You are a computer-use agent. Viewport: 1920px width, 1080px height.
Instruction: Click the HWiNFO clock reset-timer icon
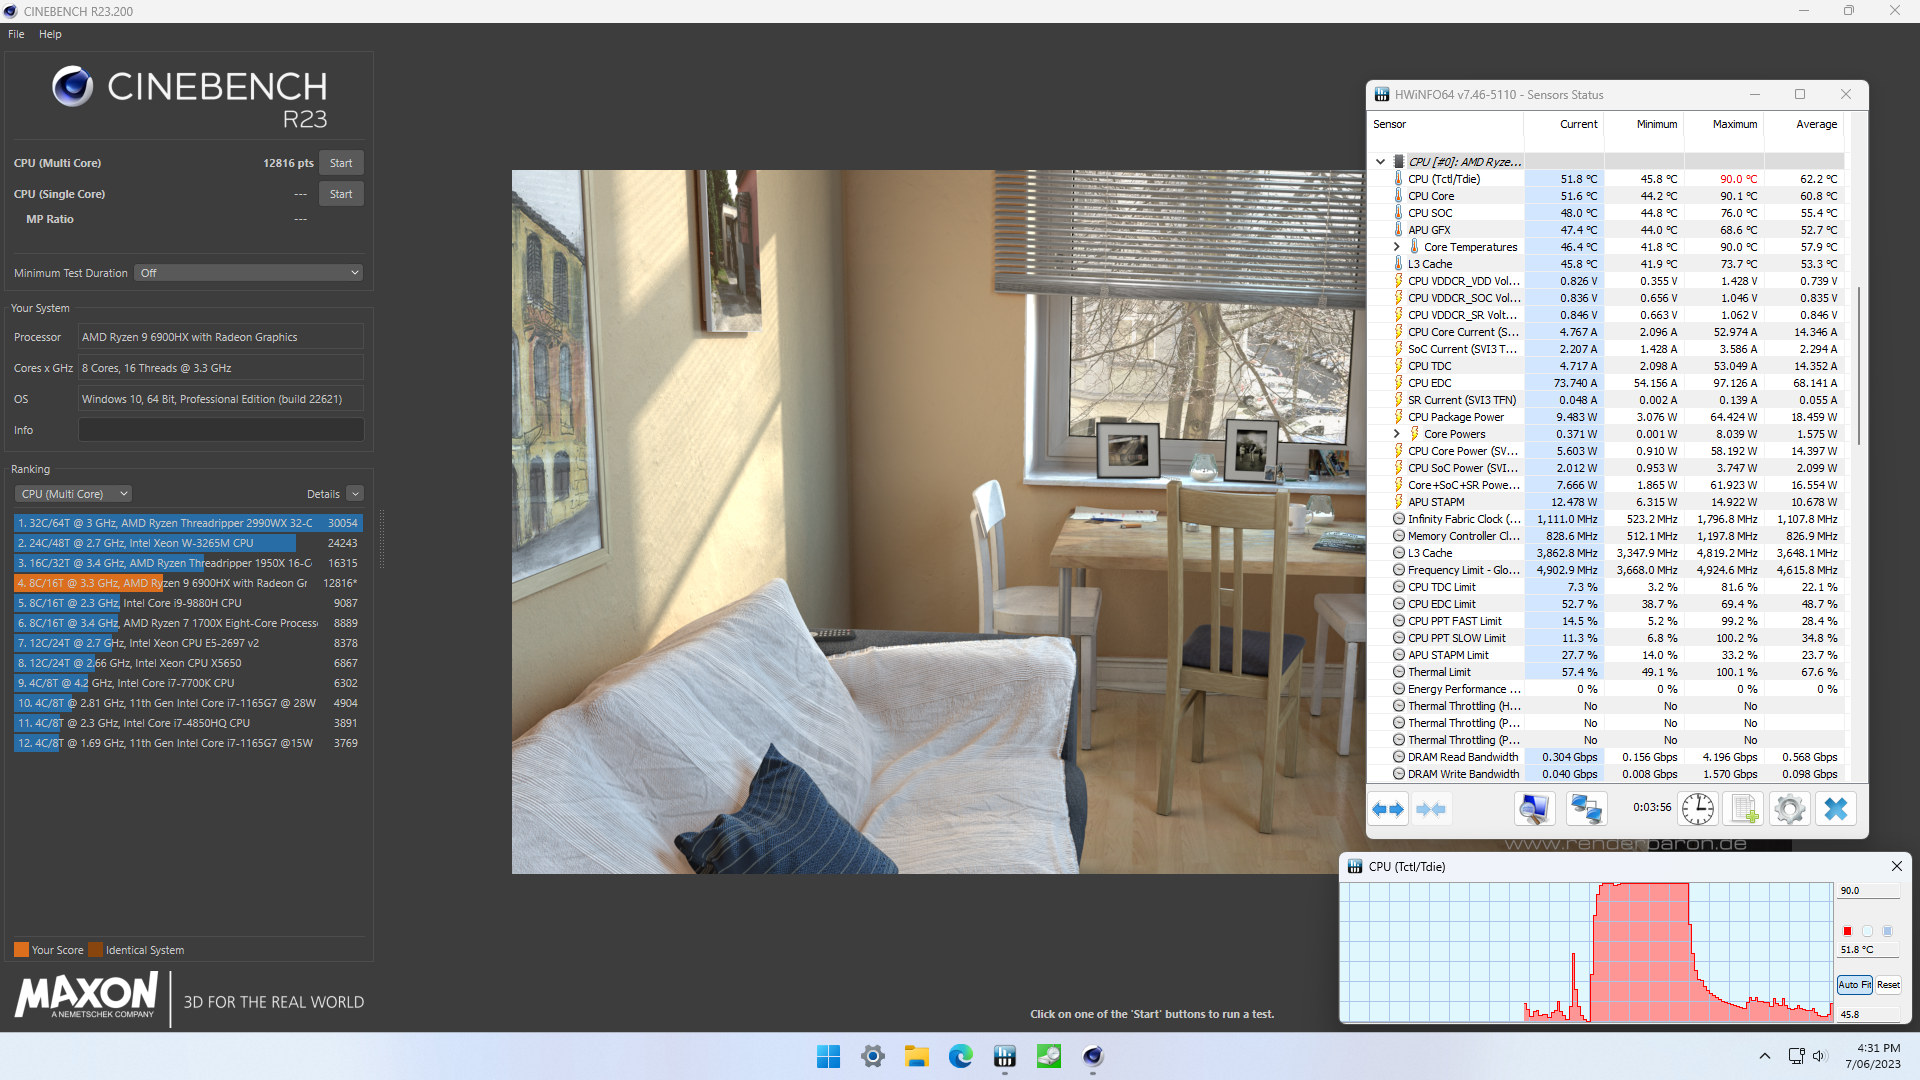[x=1698, y=809]
